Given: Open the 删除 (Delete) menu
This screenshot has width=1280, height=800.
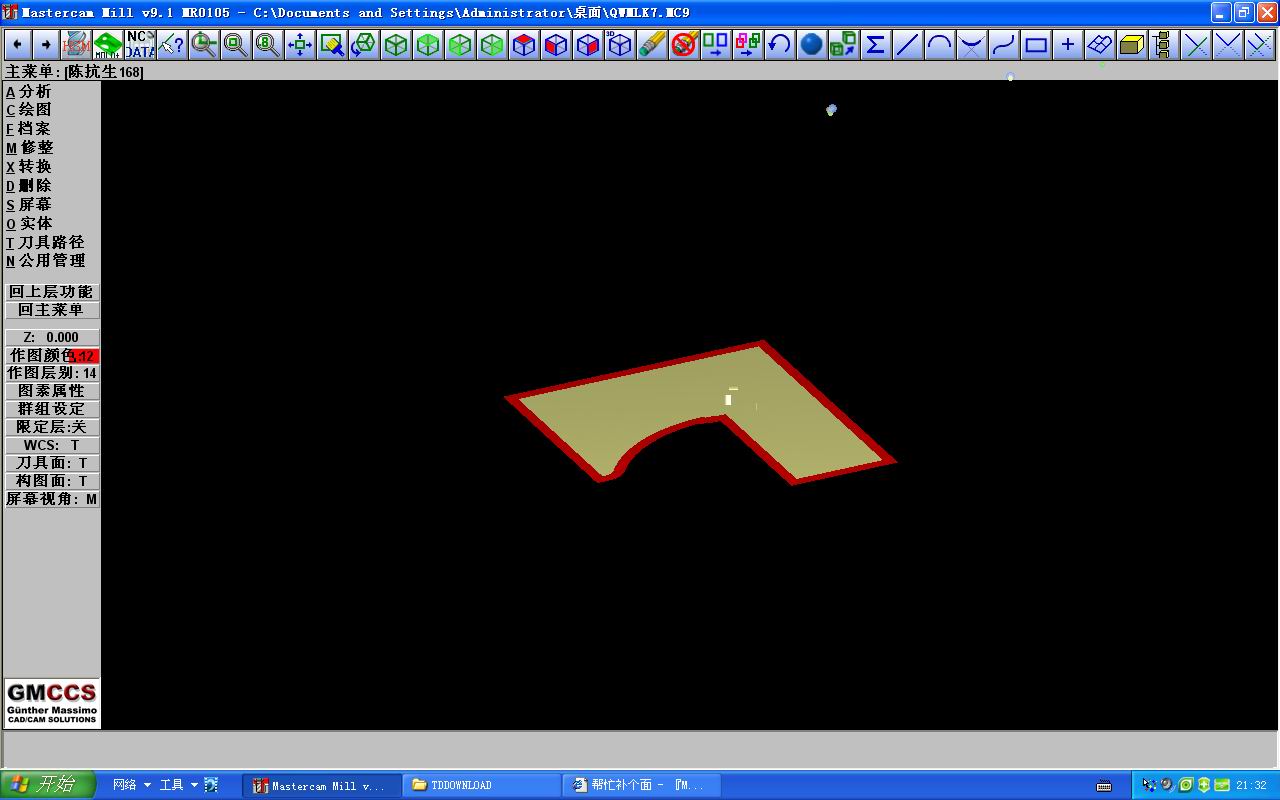Looking at the screenshot, I should coord(28,186).
